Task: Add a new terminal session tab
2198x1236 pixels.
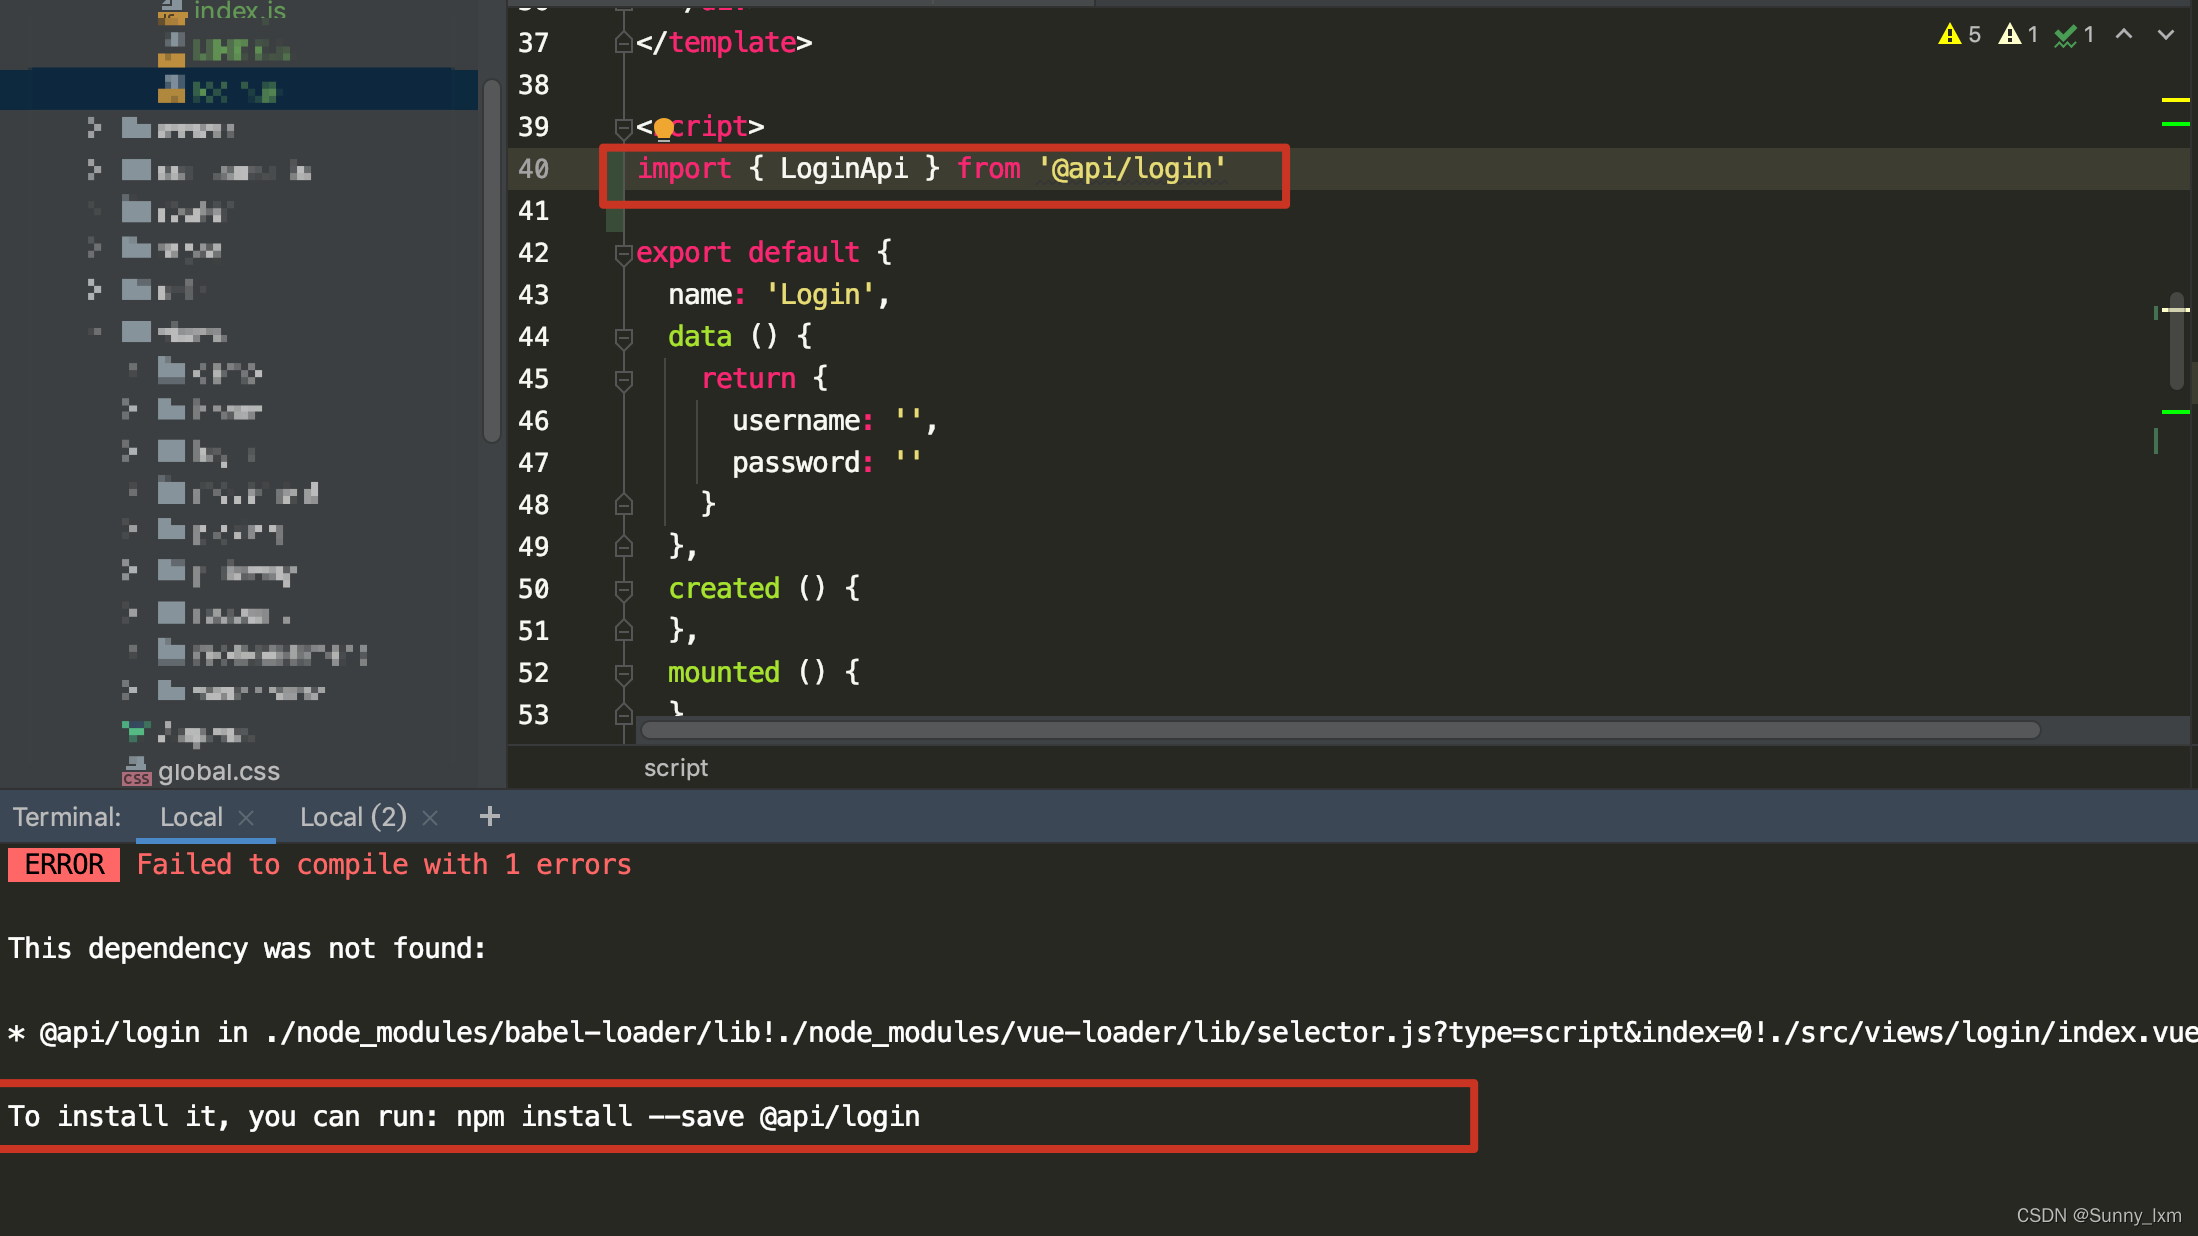Action: [489, 817]
